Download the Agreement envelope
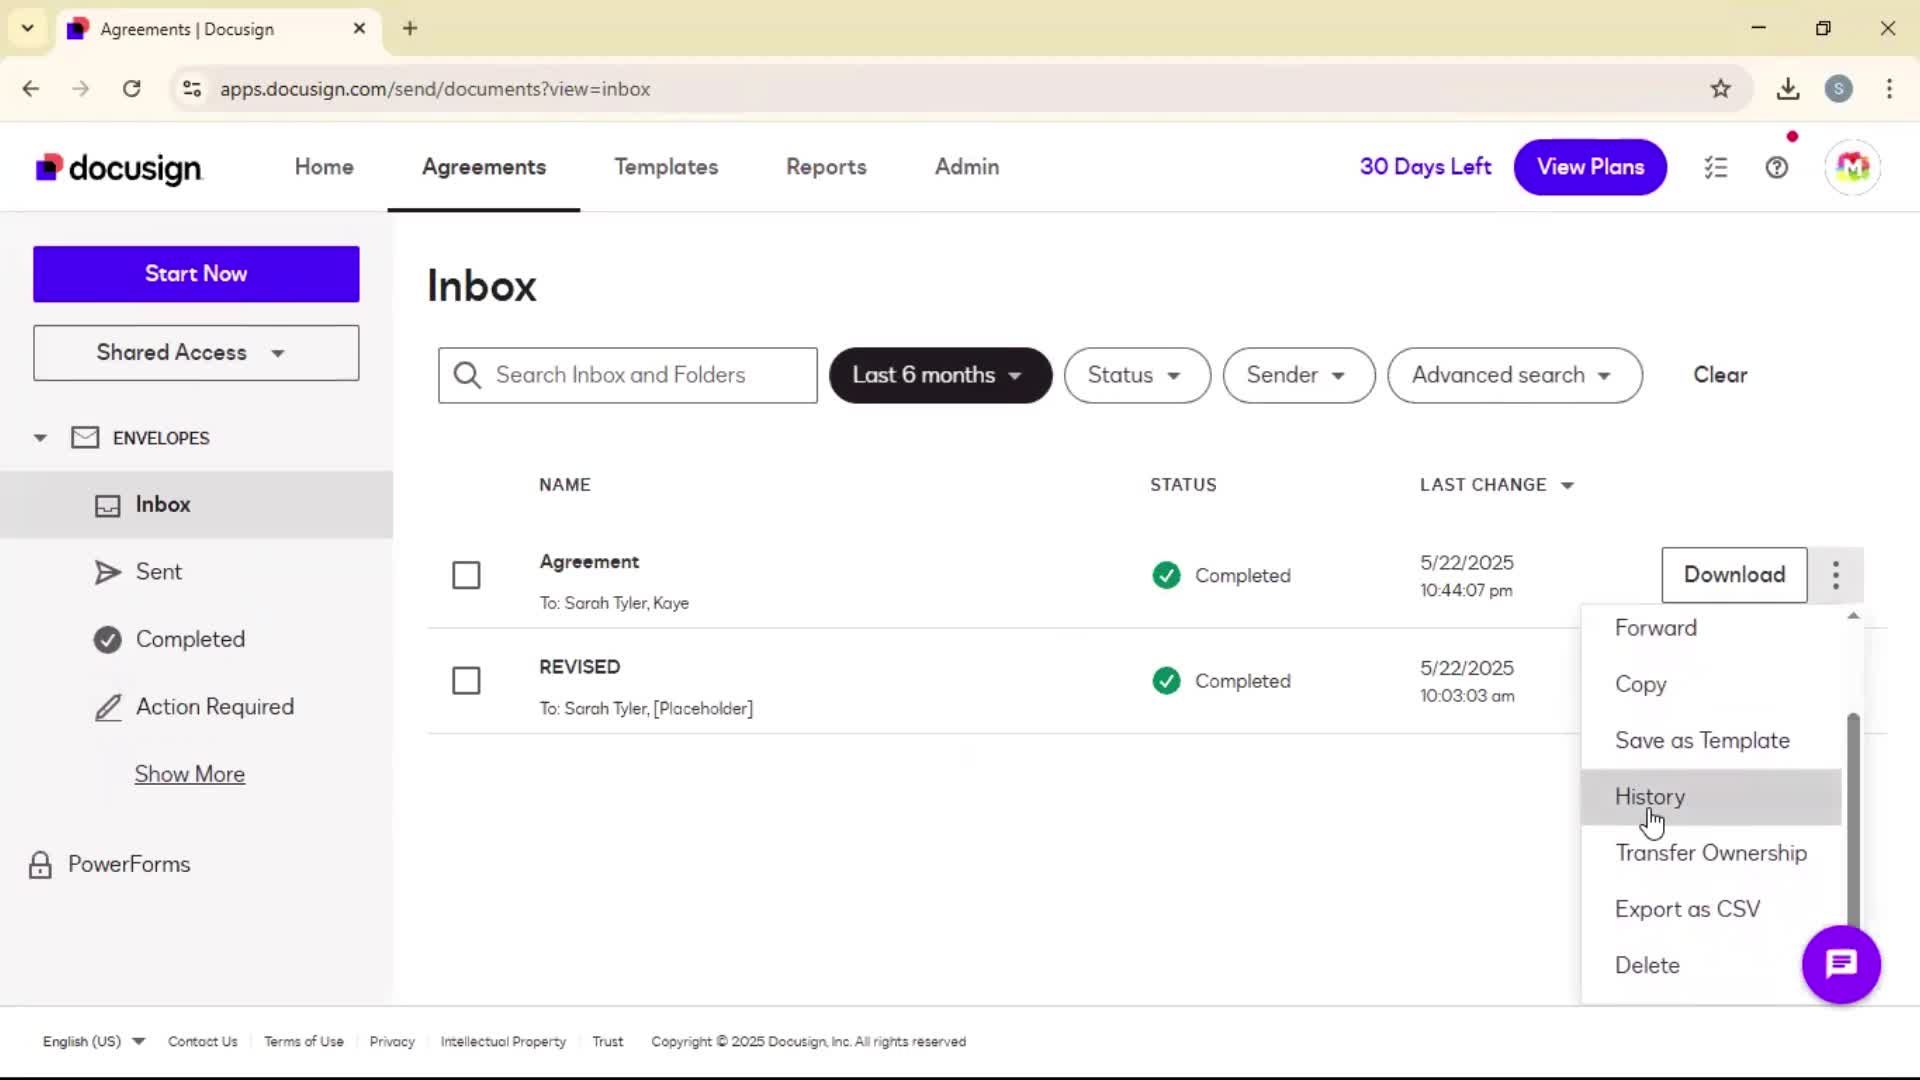 [x=1734, y=575]
